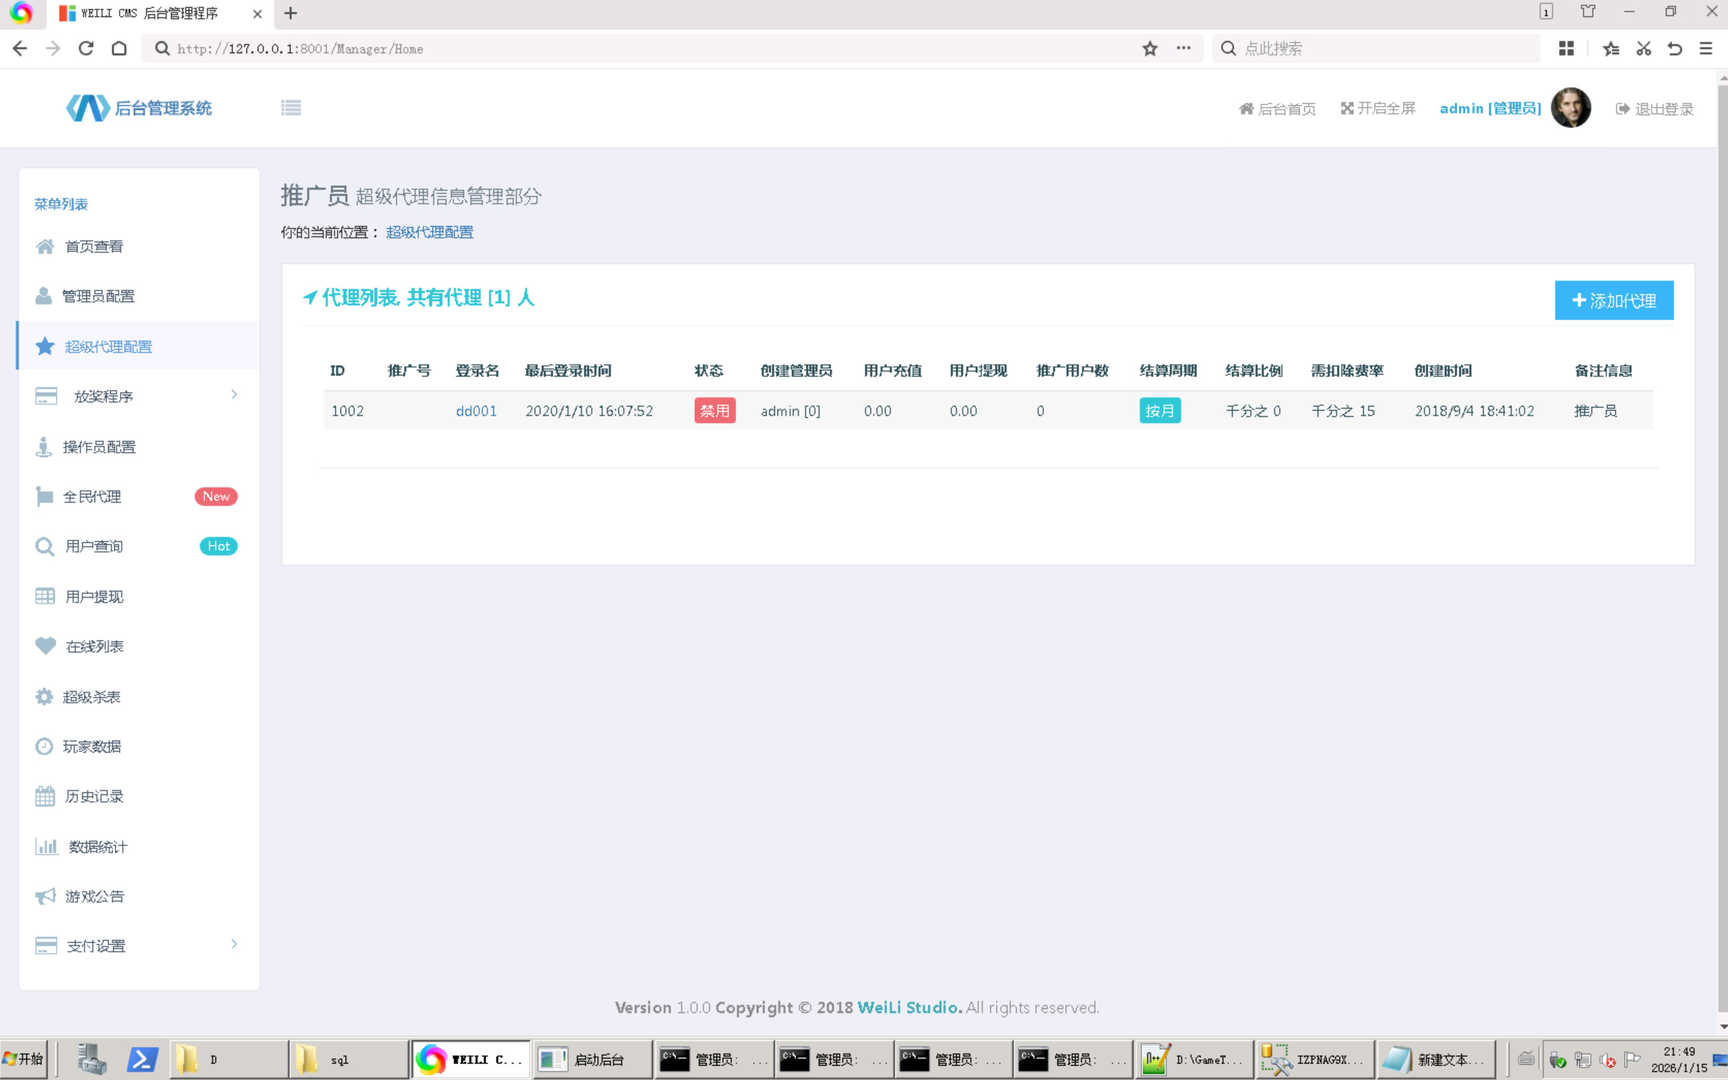Open the browser three-dot options menu
This screenshot has width=1728, height=1080.
(1183, 48)
